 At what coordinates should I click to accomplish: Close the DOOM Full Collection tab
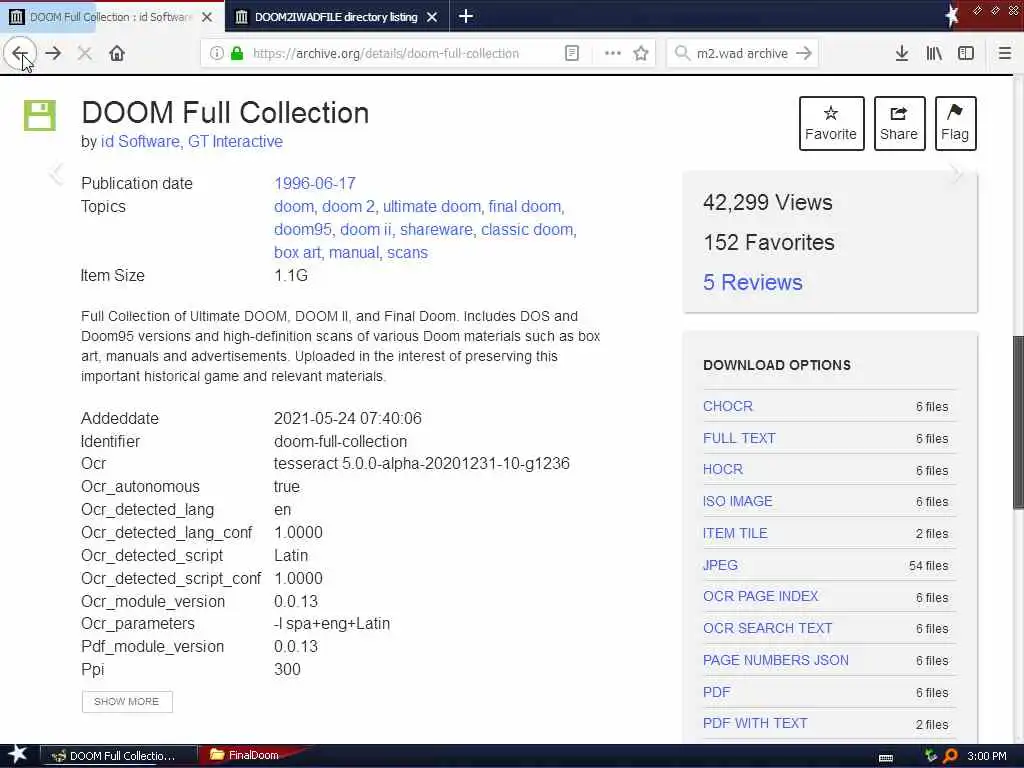(207, 17)
